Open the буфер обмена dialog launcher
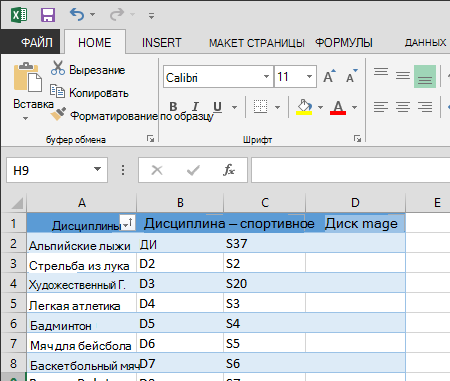 [x=150, y=138]
